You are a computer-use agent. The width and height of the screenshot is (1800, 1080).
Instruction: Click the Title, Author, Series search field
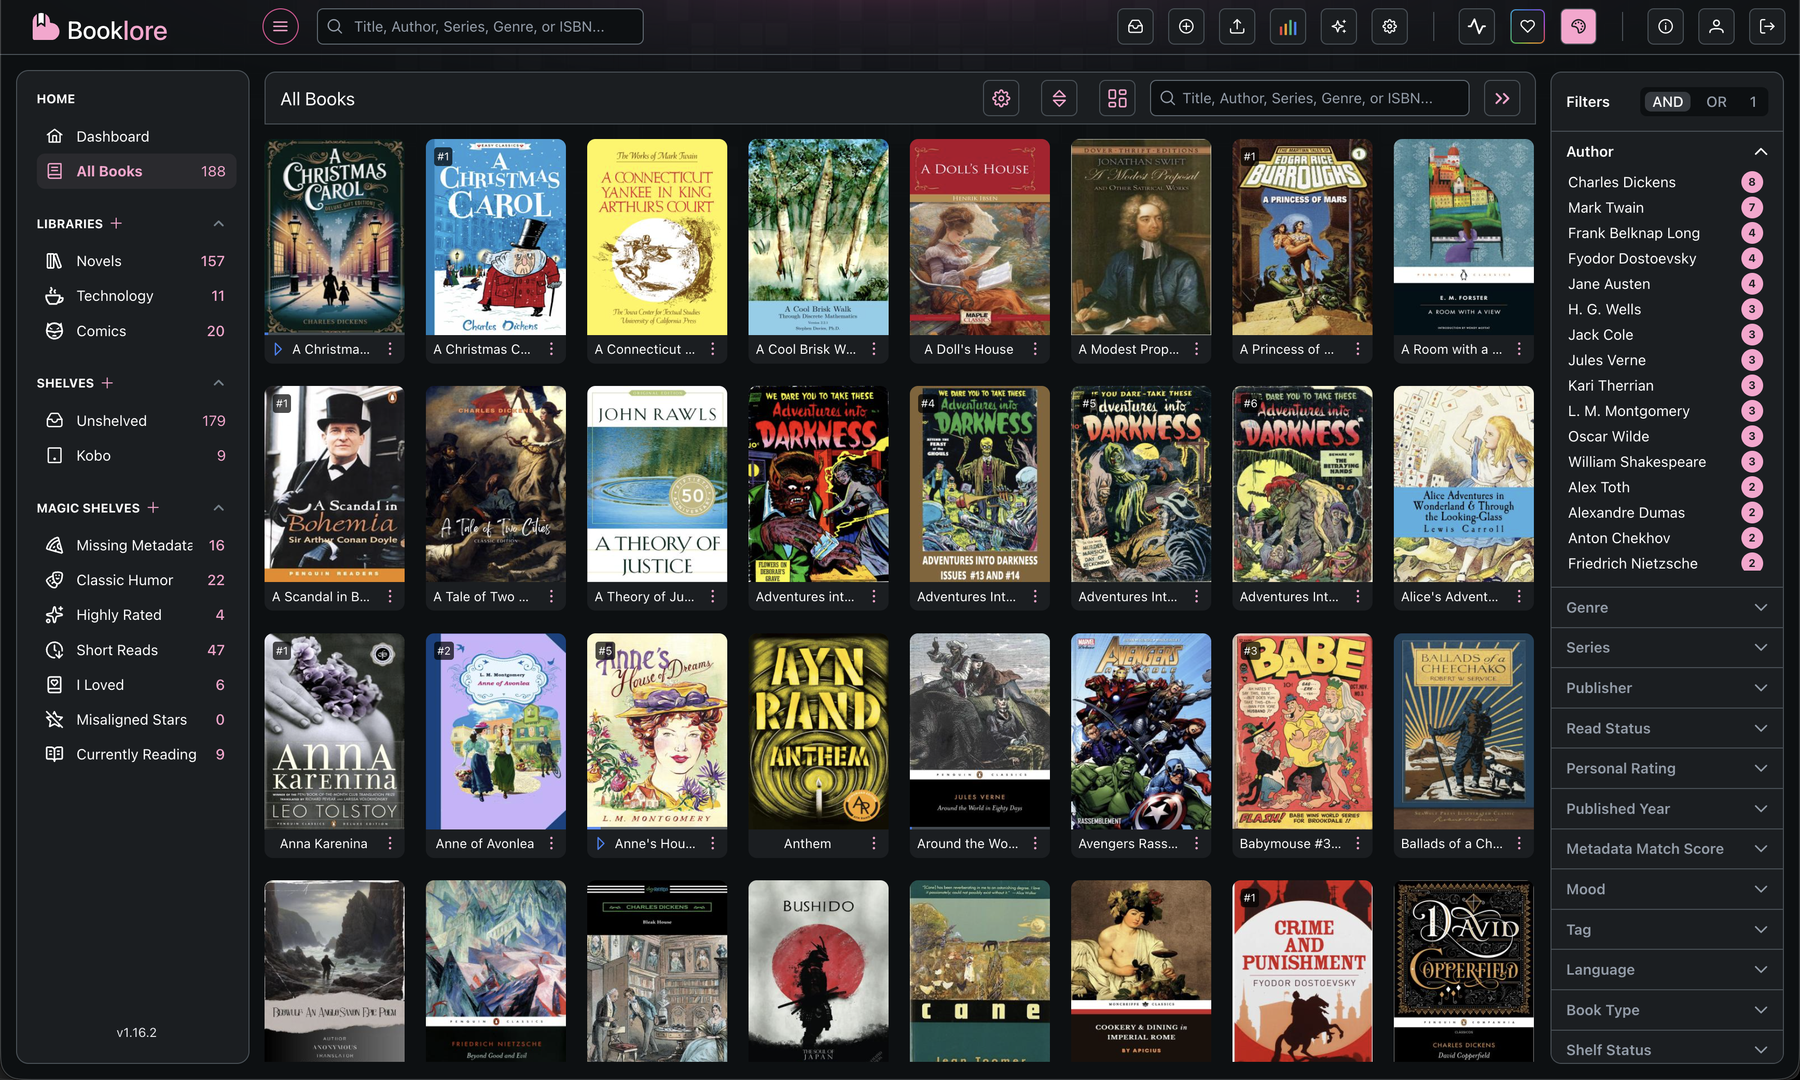click(480, 26)
